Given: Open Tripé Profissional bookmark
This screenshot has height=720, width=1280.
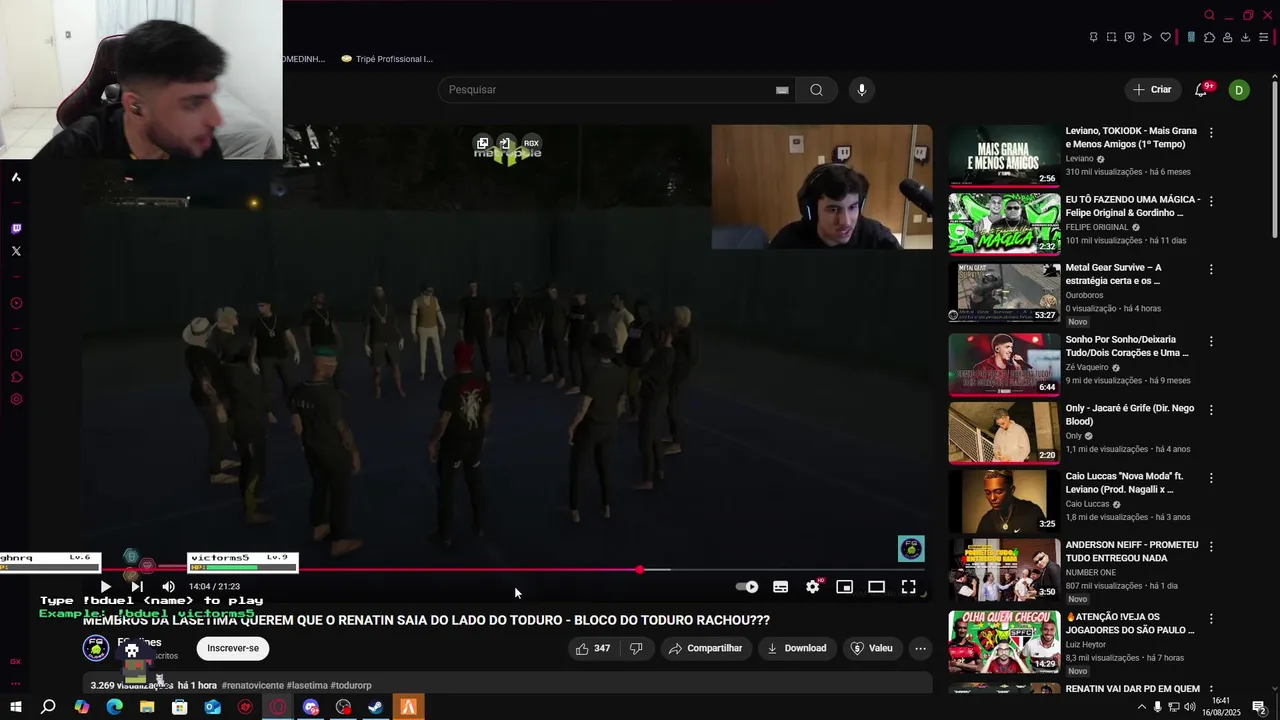Looking at the screenshot, I should [387, 59].
